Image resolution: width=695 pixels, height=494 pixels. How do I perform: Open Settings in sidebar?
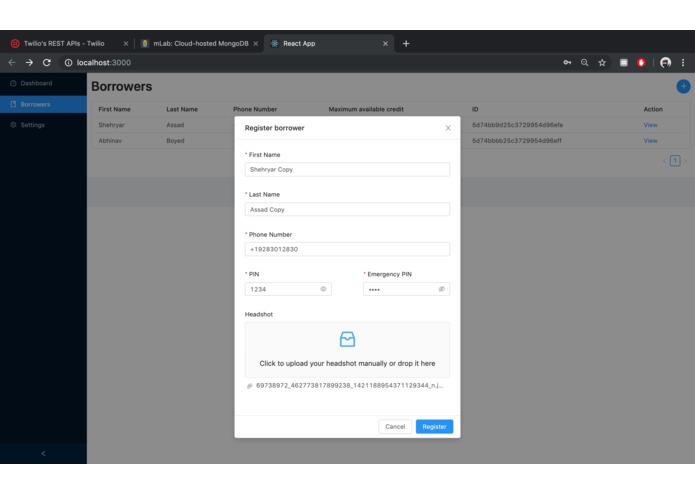coord(43,125)
